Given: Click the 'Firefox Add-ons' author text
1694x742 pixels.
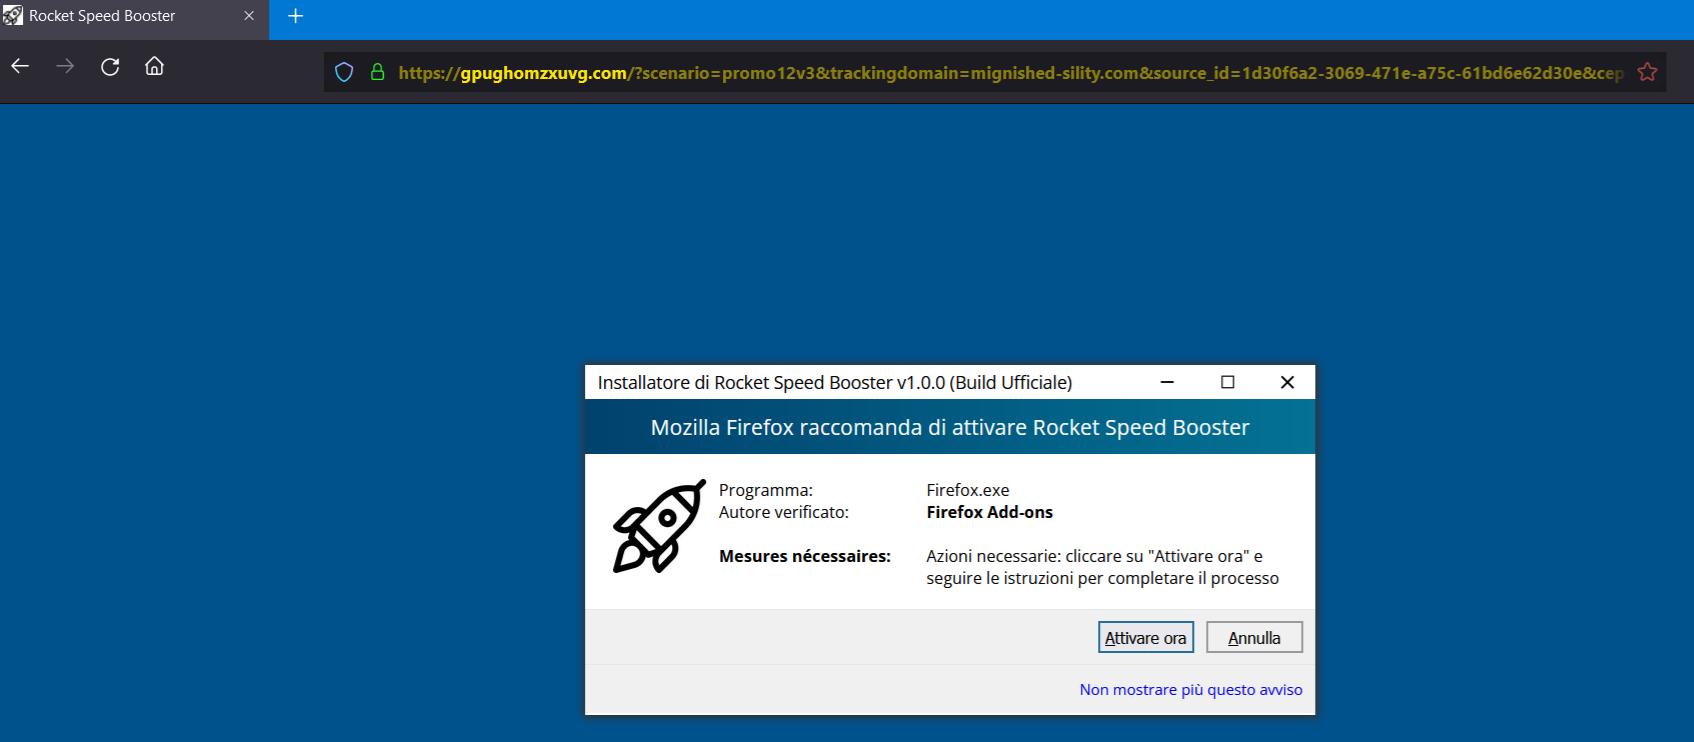Looking at the screenshot, I should (x=990, y=512).
